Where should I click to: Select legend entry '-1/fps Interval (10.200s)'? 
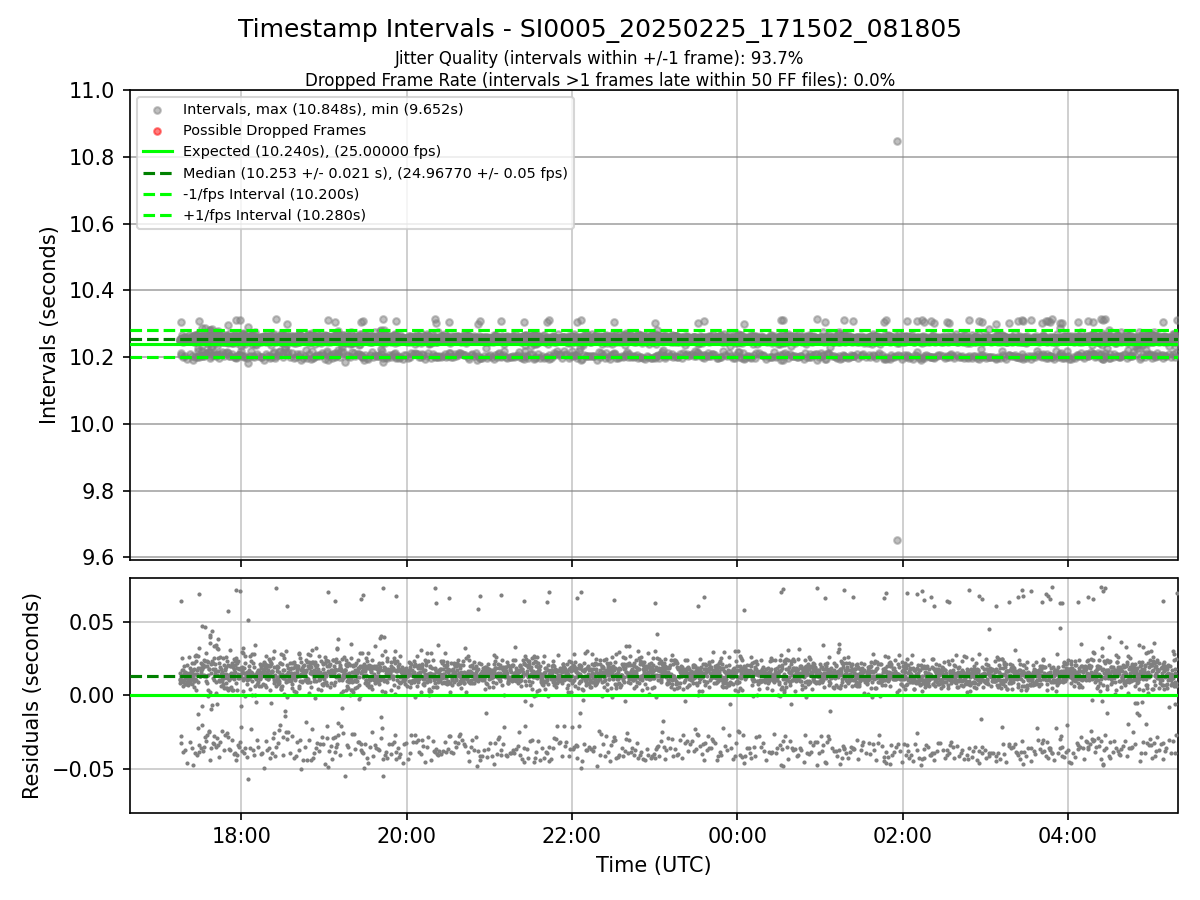point(271,194)
